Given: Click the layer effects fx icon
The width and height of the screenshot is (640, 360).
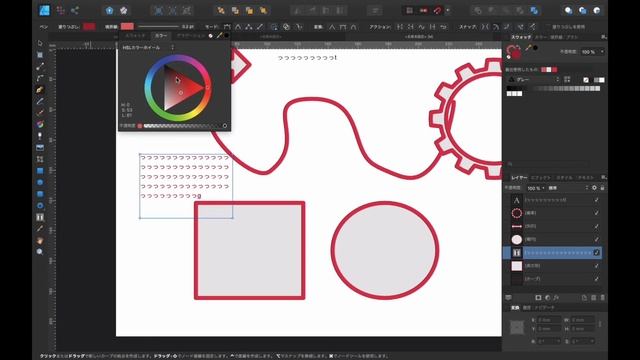Looking at the screenshot, I should pos(556,298).
